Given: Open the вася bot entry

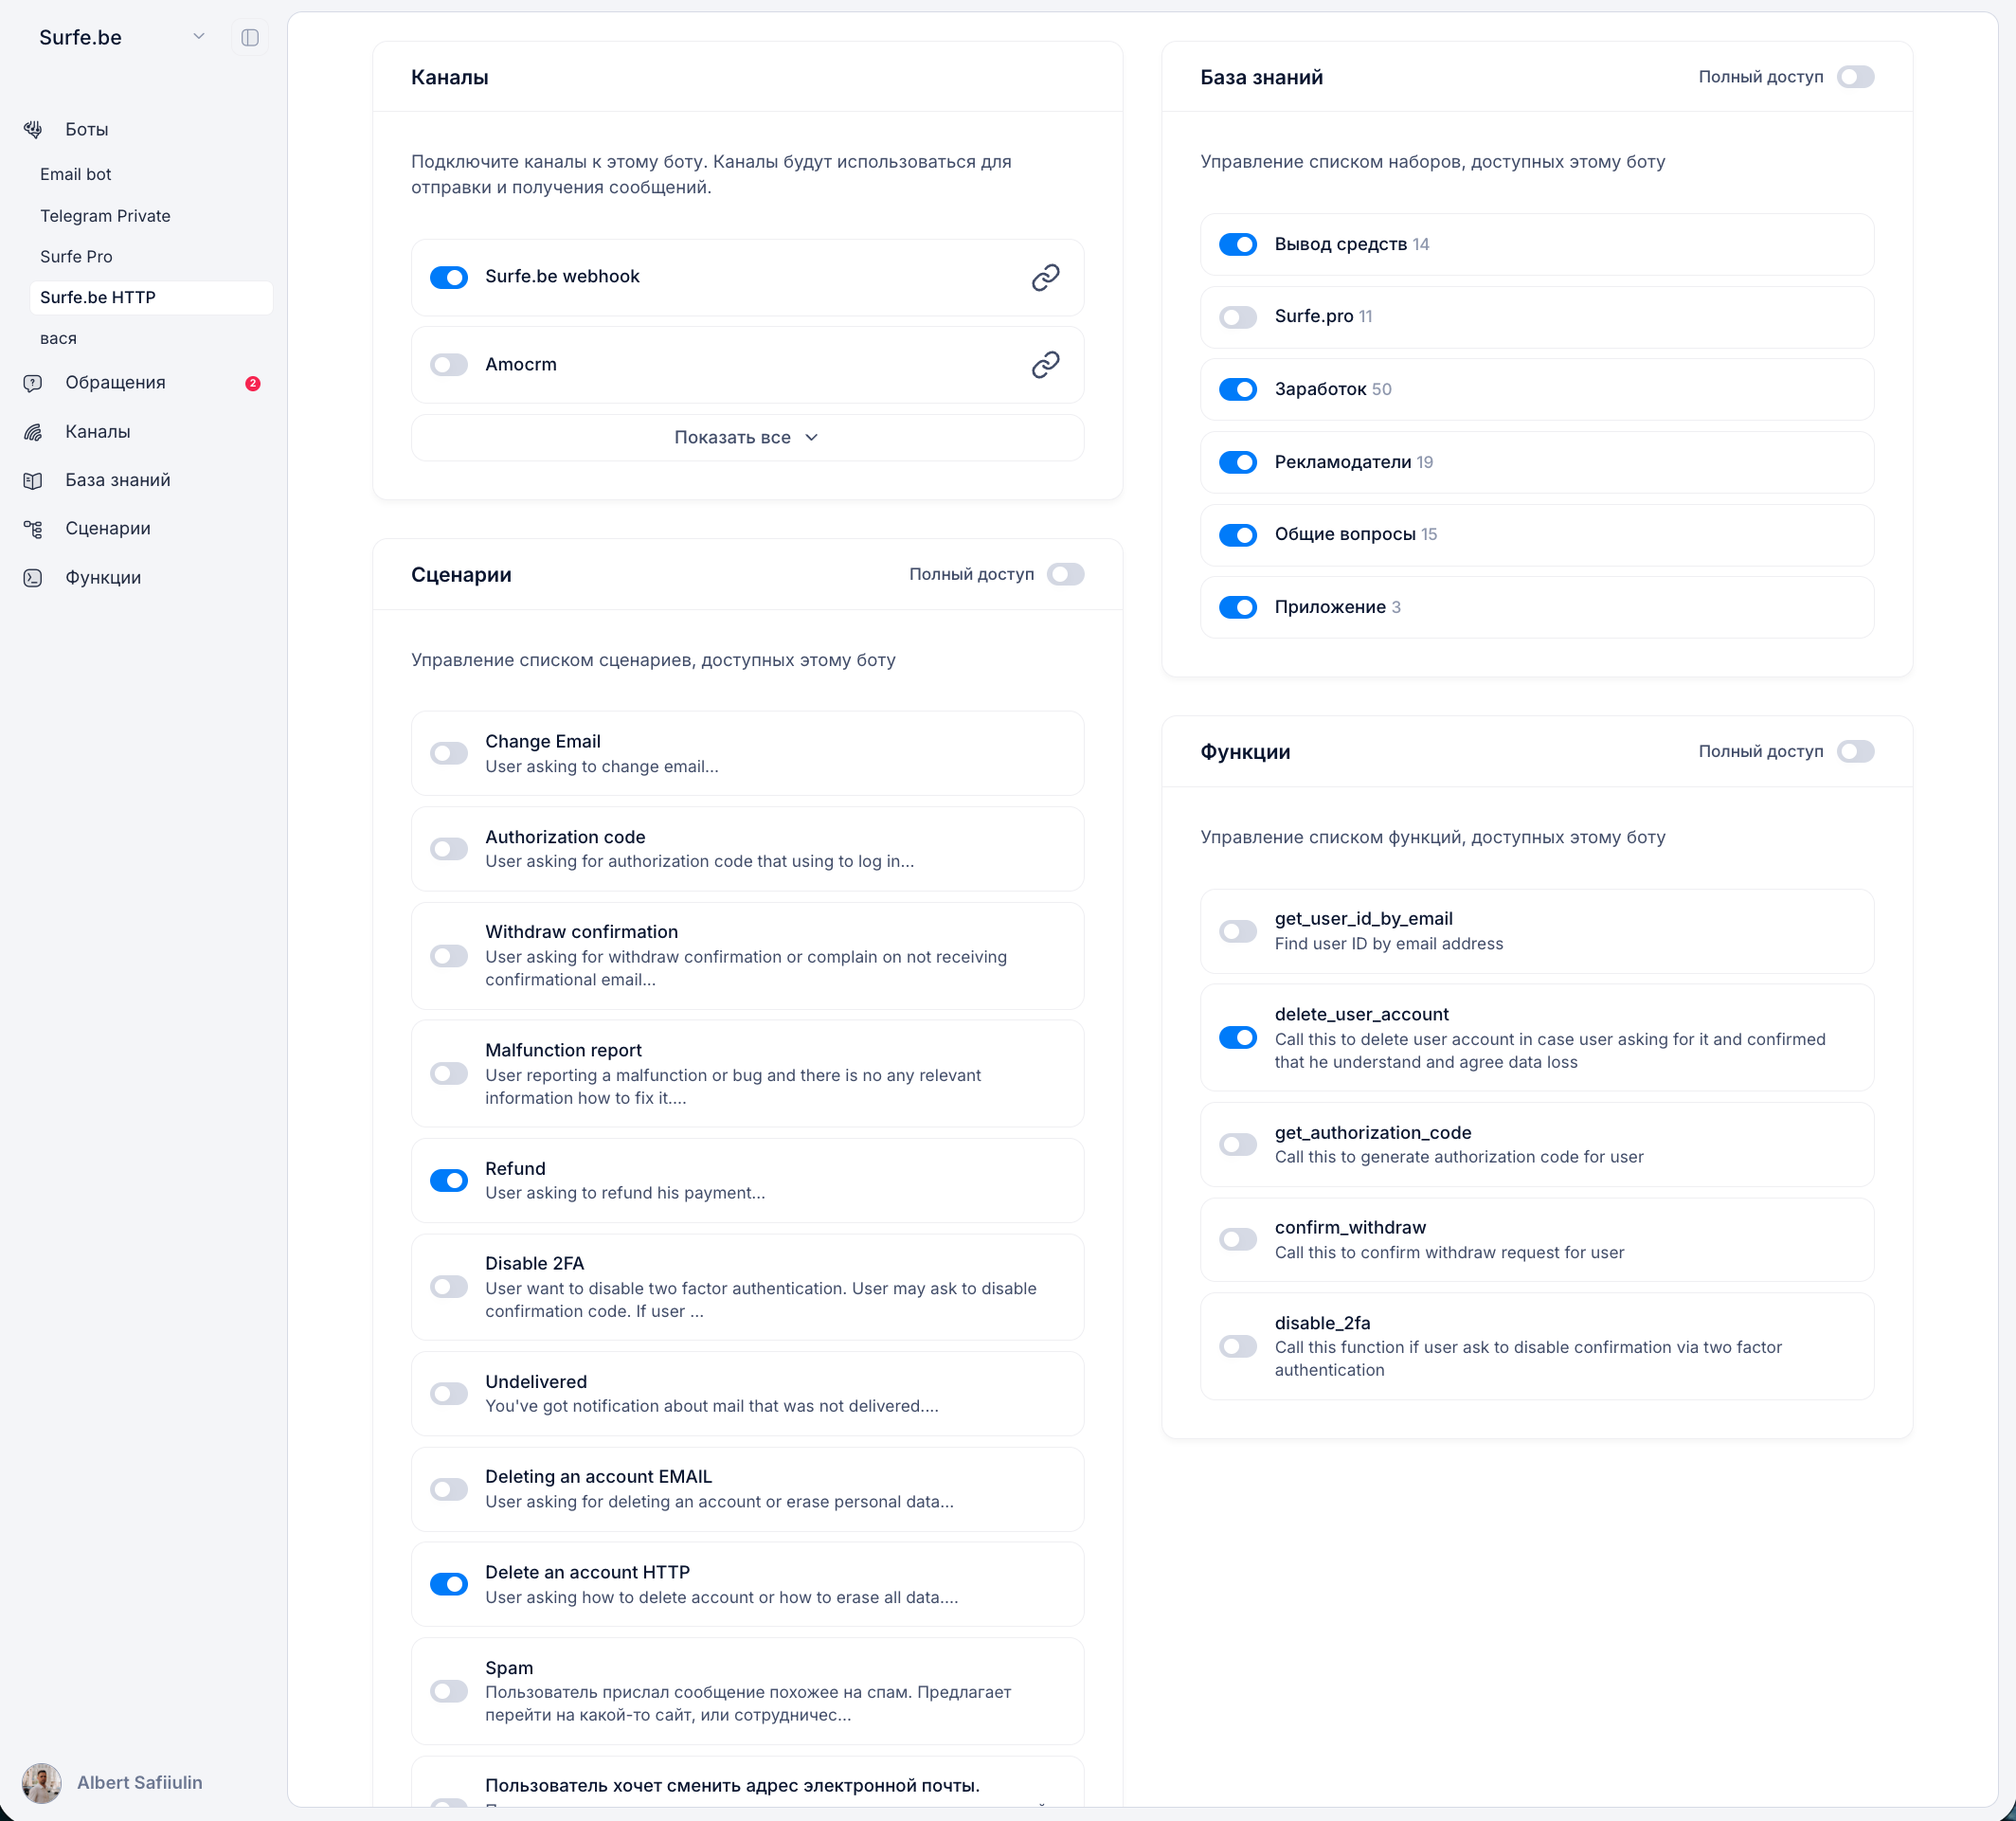Looking at the screenshot, I should [x=58, y=338].
